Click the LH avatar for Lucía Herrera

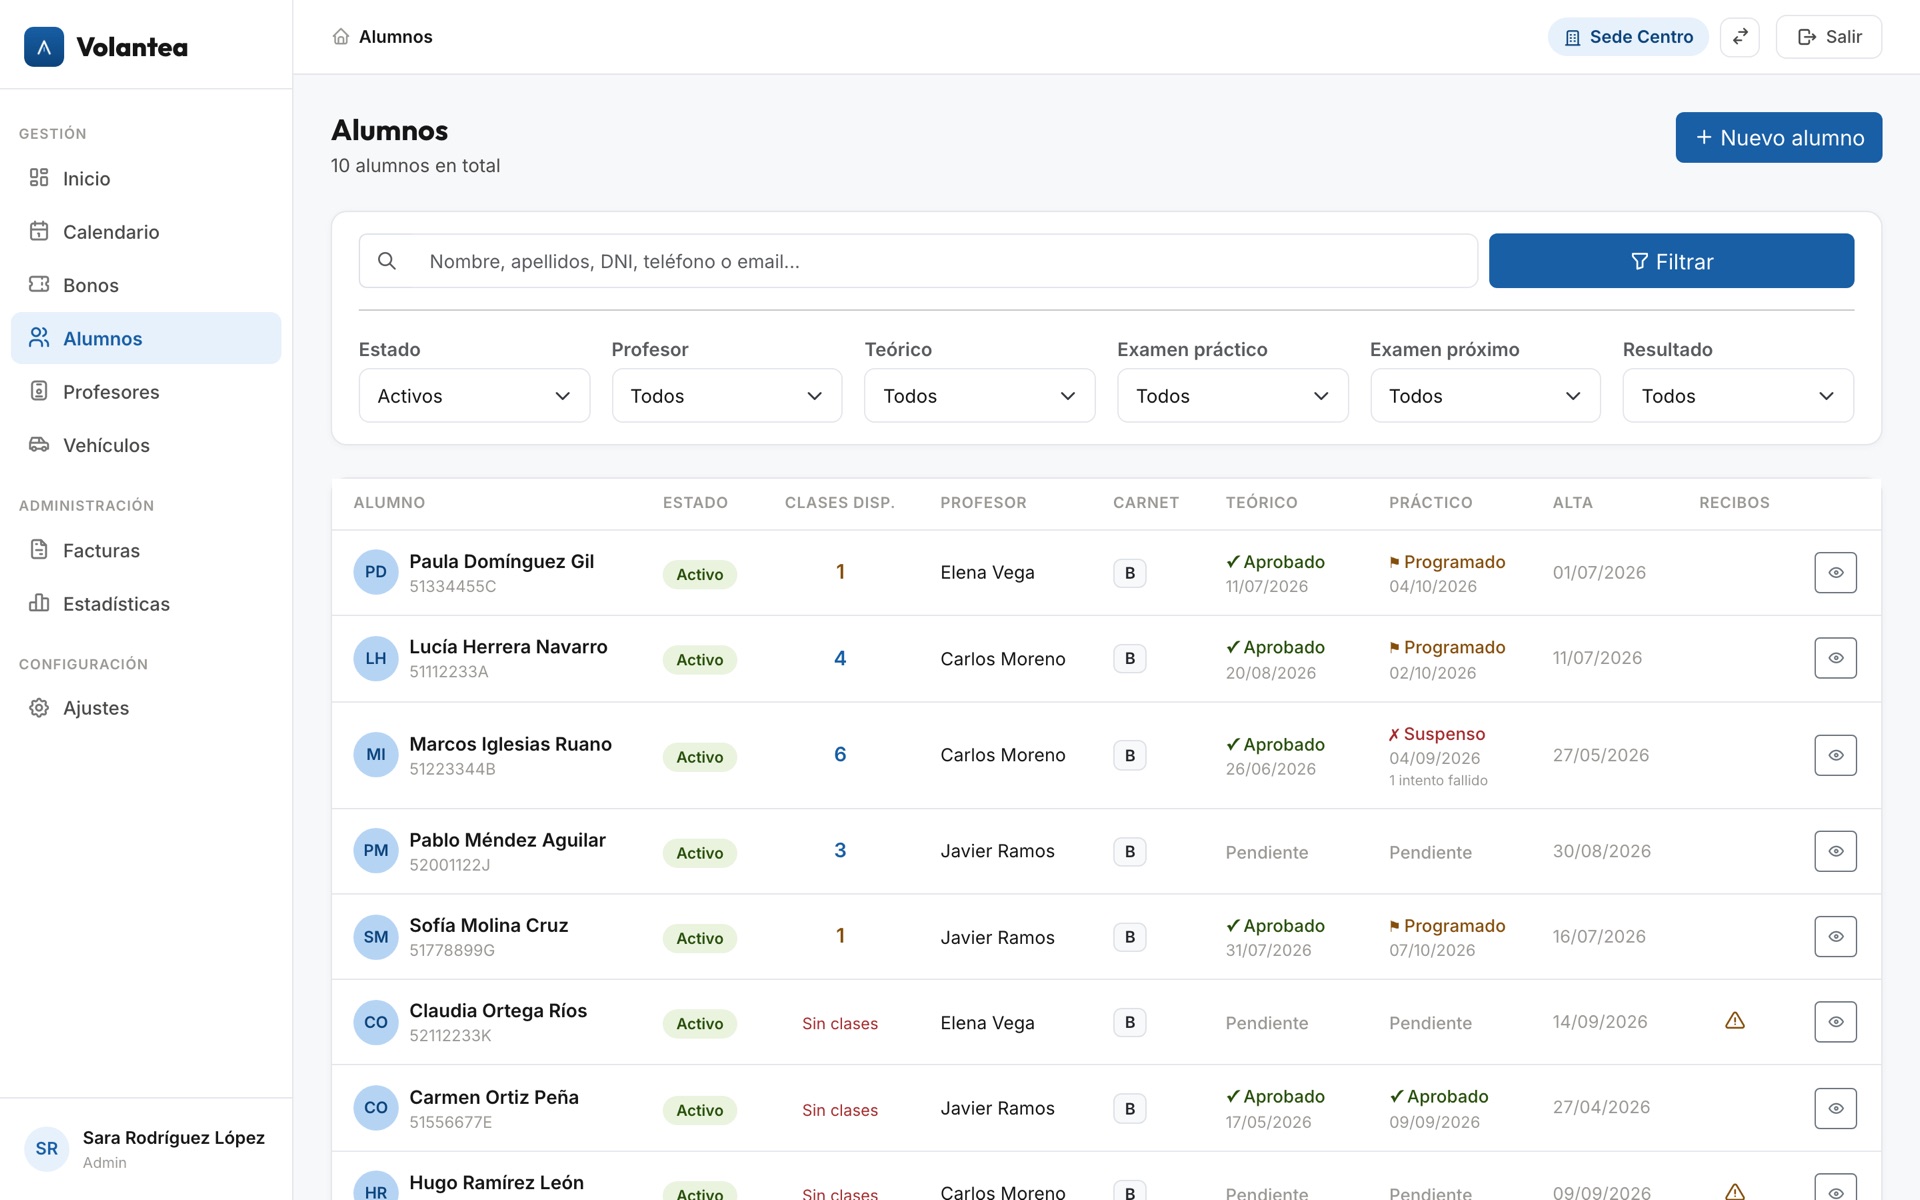[376, 658]
